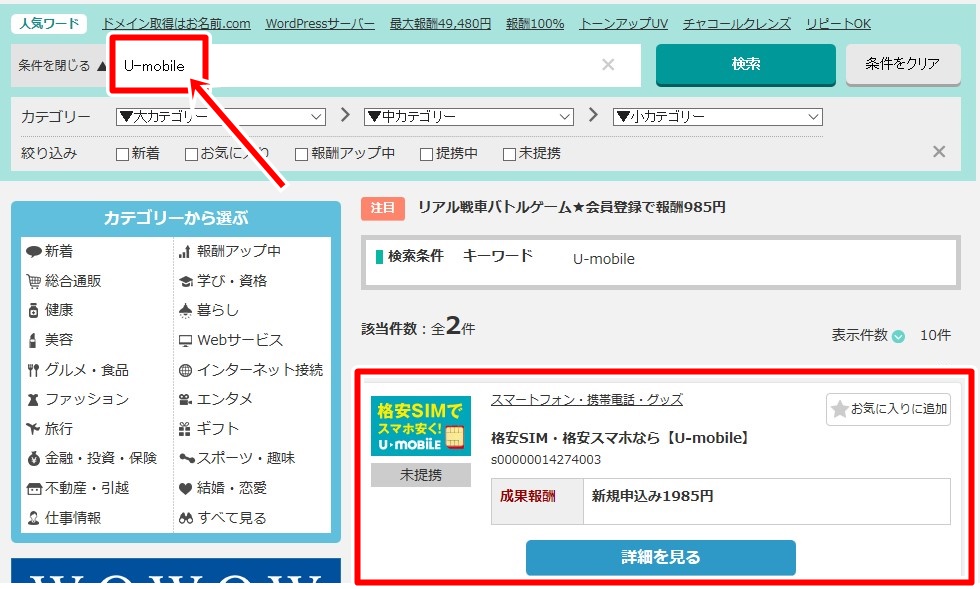Click the green 検索 button

coord(746,64)
